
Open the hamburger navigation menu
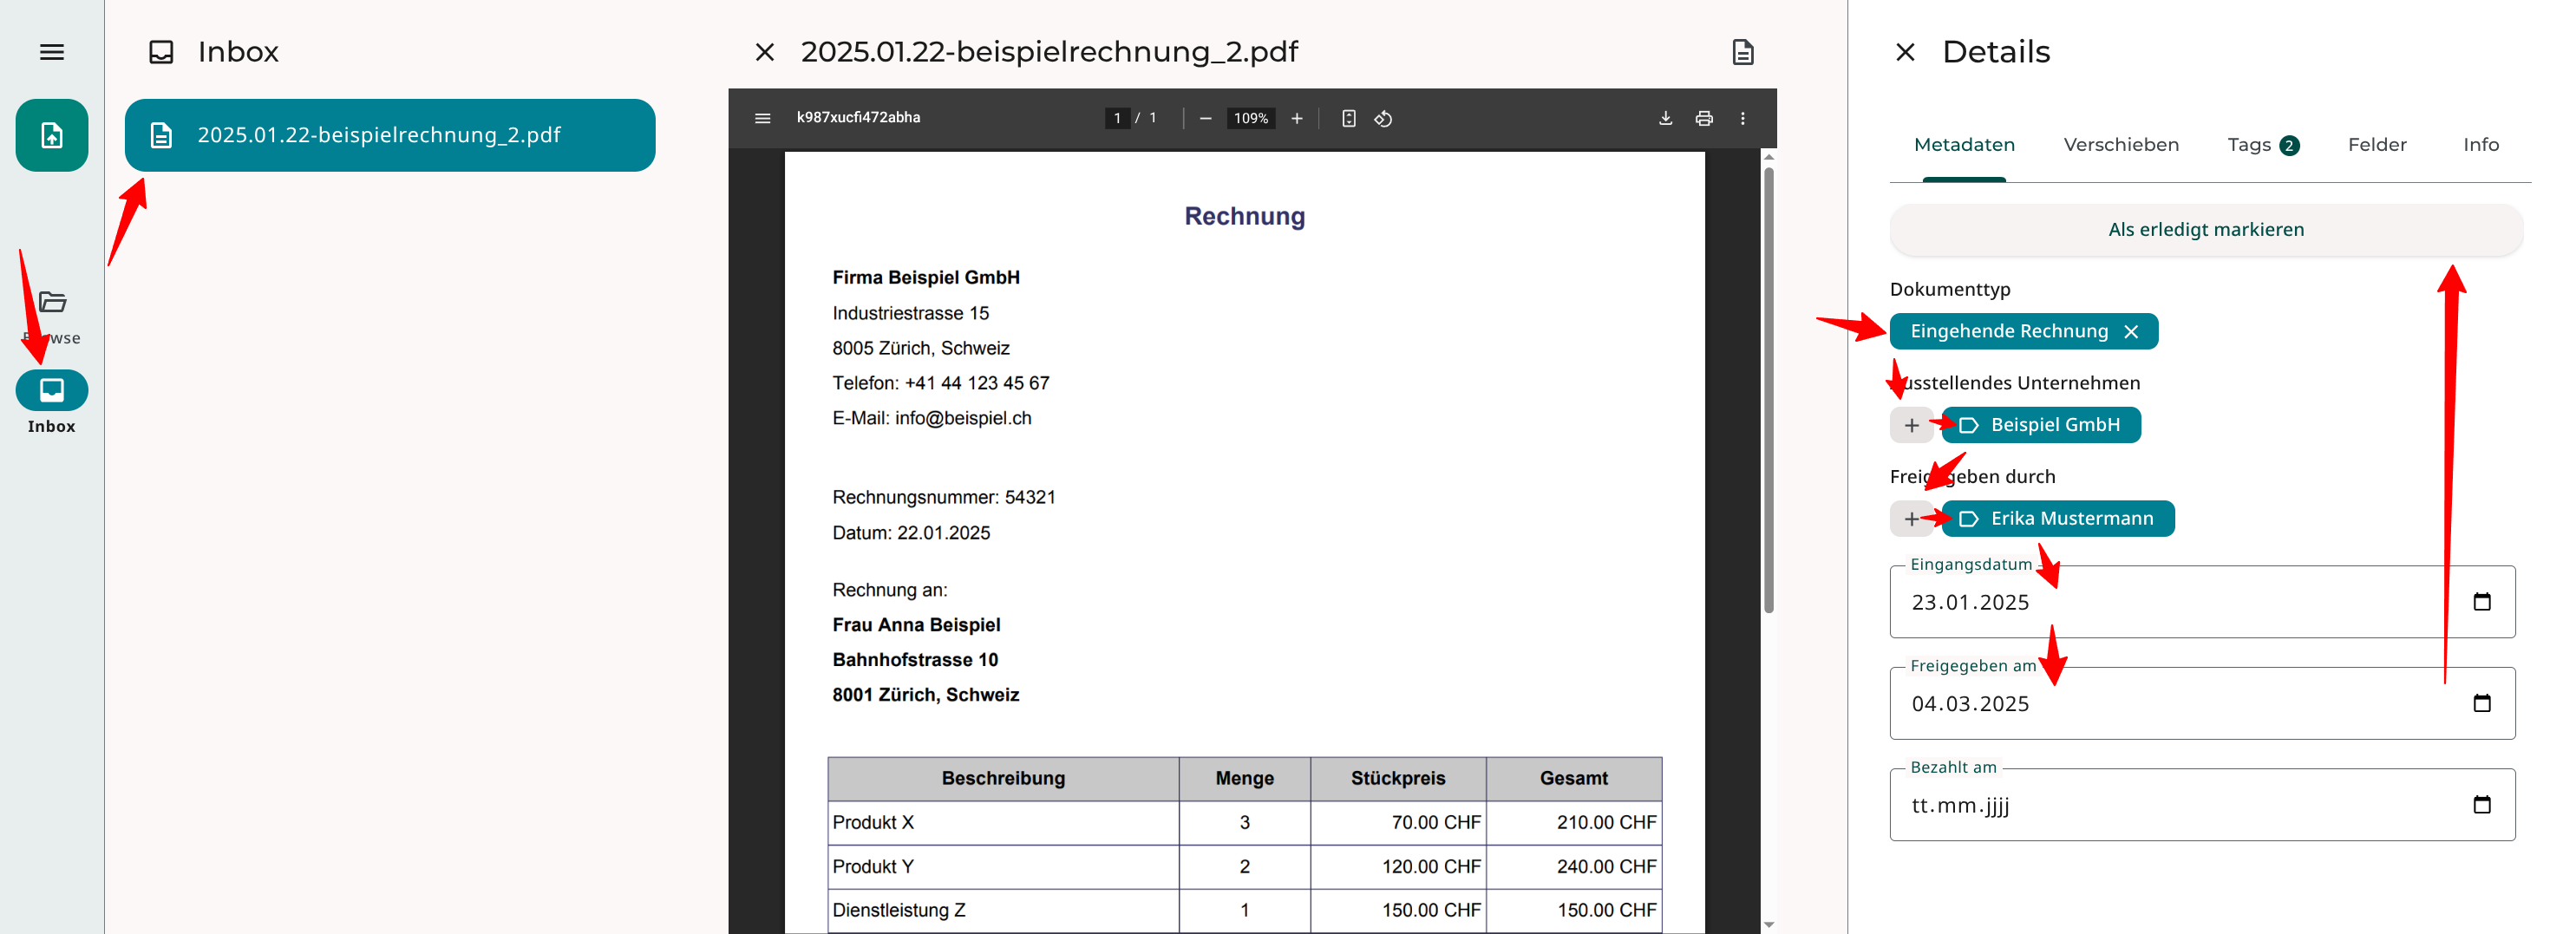tap(52, 52)
